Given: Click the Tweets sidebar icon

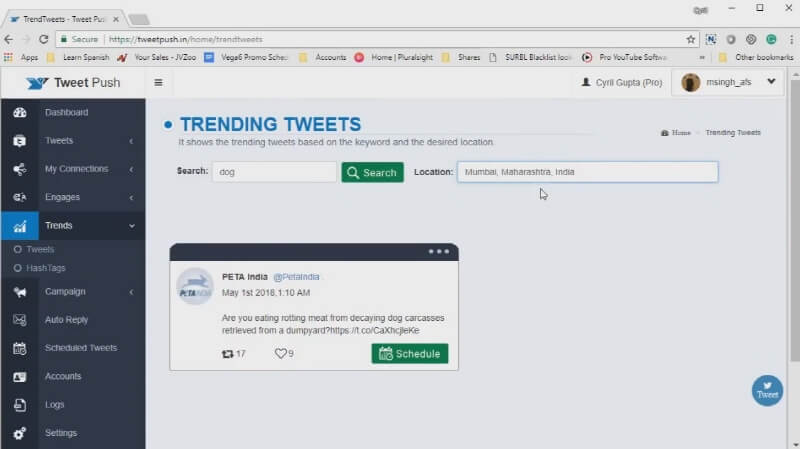Looking at the screenshot, I should (x=20, y=141).
